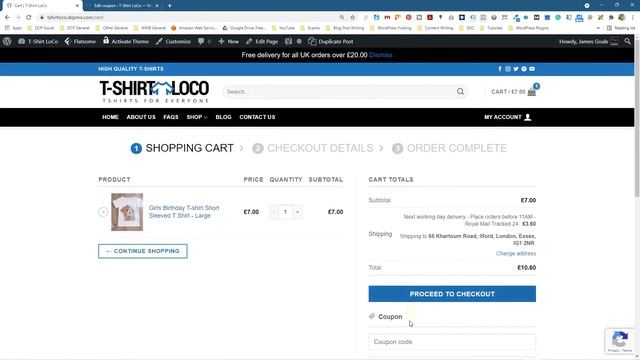Image resolution: width=640 pixels, height=360 pixels.
Task: Click the Proceed to Checkout button
Action: point(452,294)
